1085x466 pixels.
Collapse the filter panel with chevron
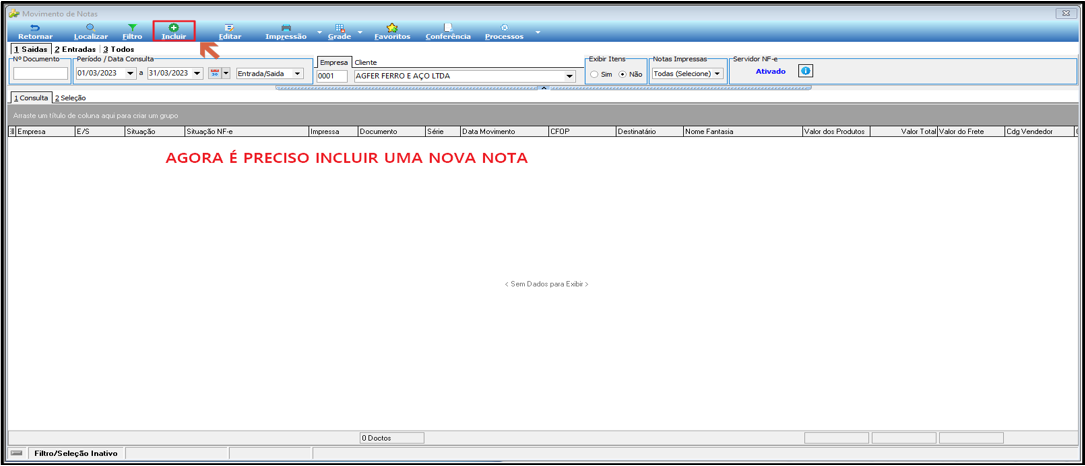544,88
